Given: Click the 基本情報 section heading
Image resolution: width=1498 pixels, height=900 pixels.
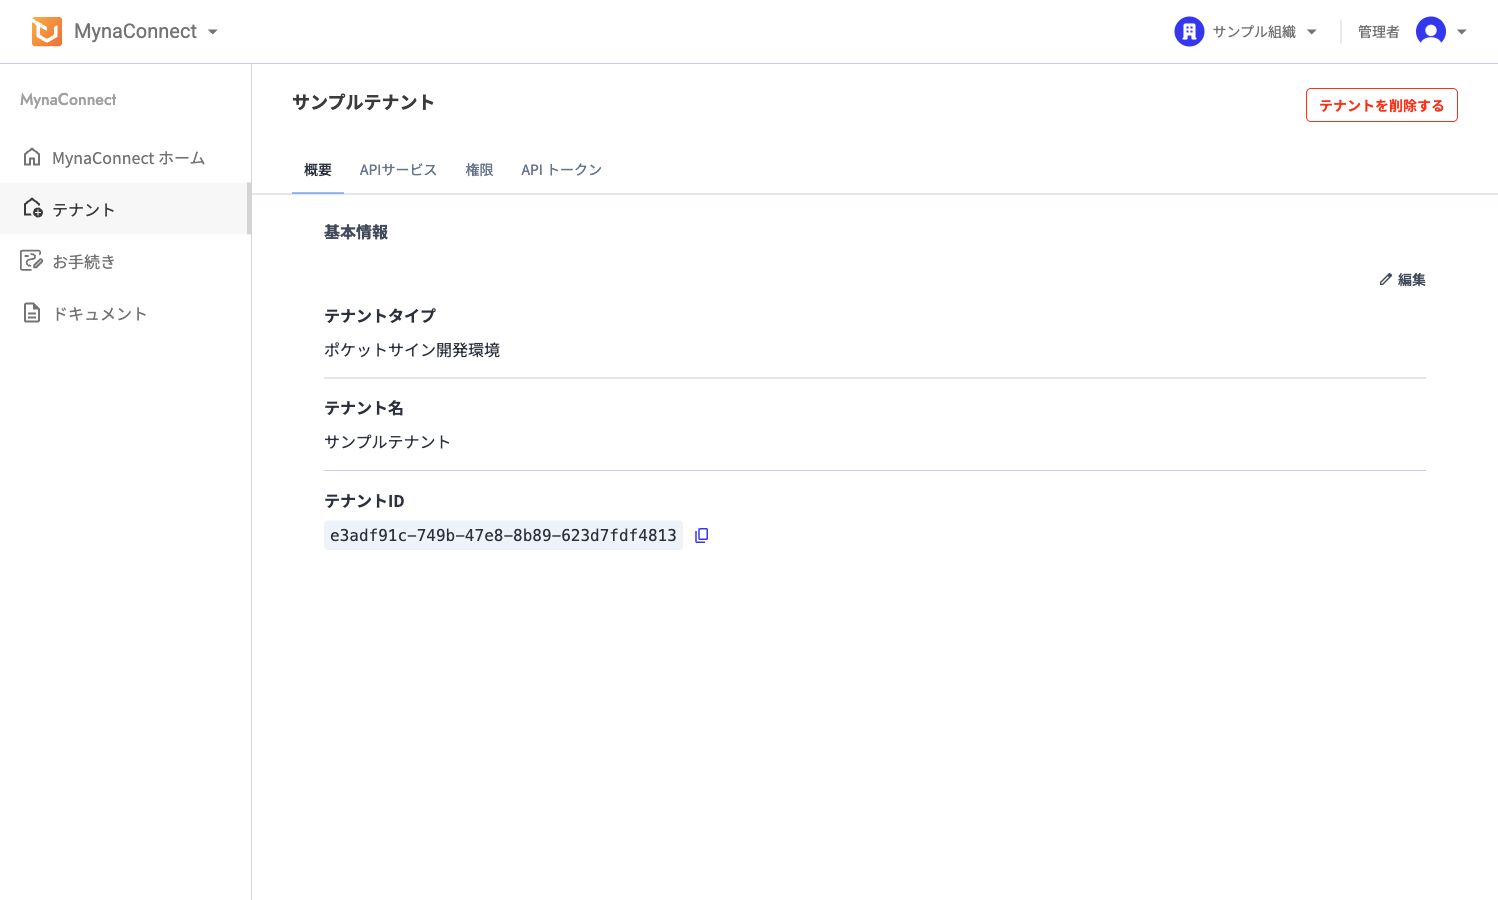Looking at the screenshot, I should pos(356,232).
